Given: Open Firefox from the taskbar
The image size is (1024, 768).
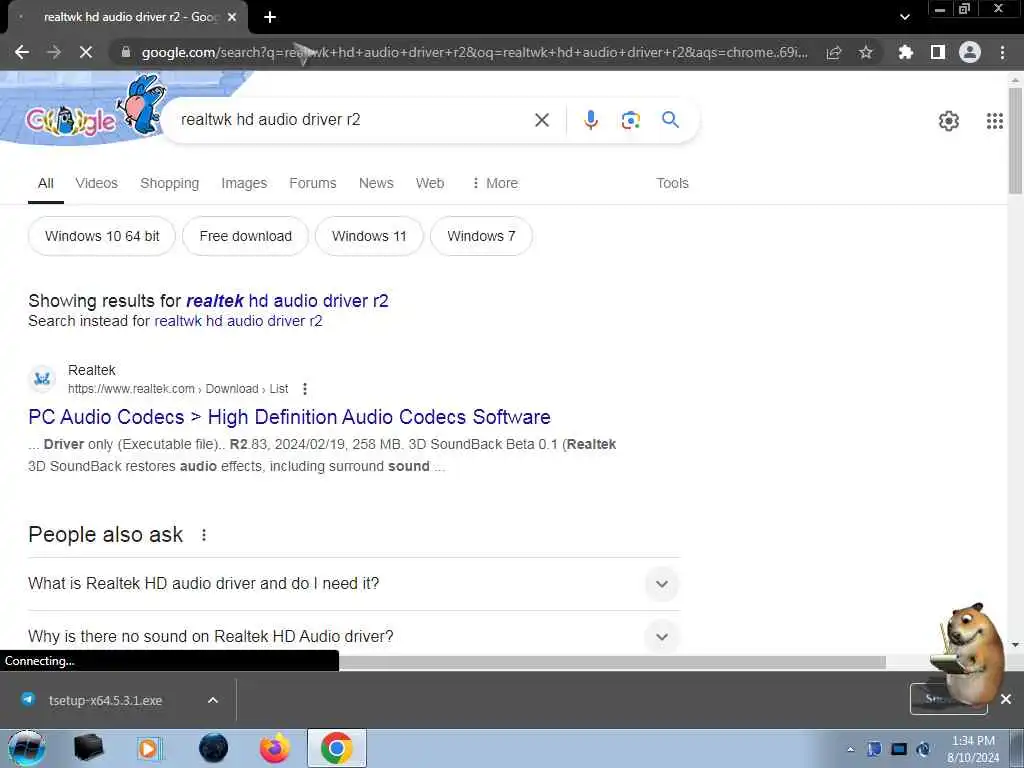Looking at the screenshot, I should (x=274, y=748).
